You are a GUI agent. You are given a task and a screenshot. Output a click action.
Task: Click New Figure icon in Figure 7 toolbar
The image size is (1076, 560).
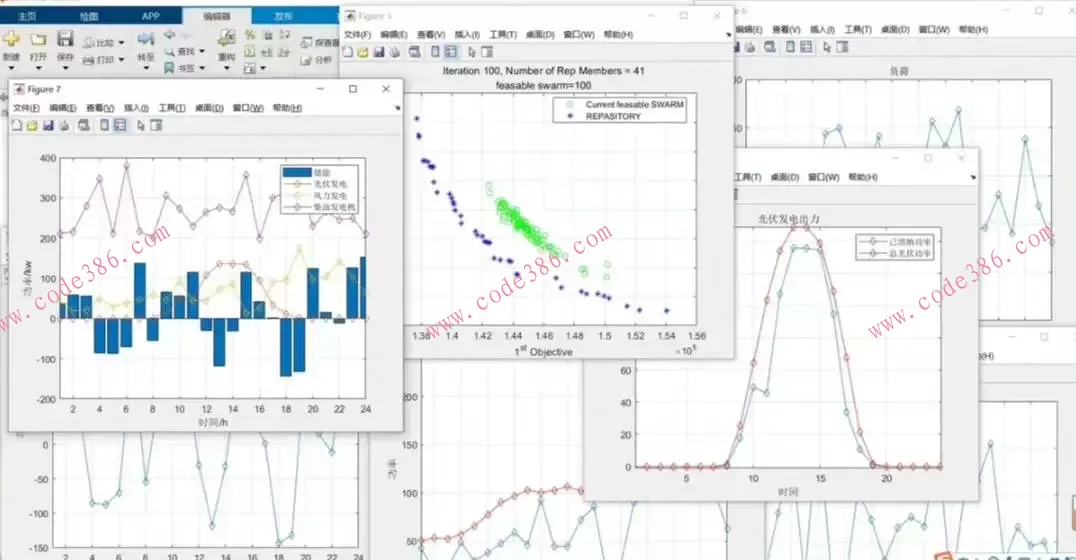(17, 126)
